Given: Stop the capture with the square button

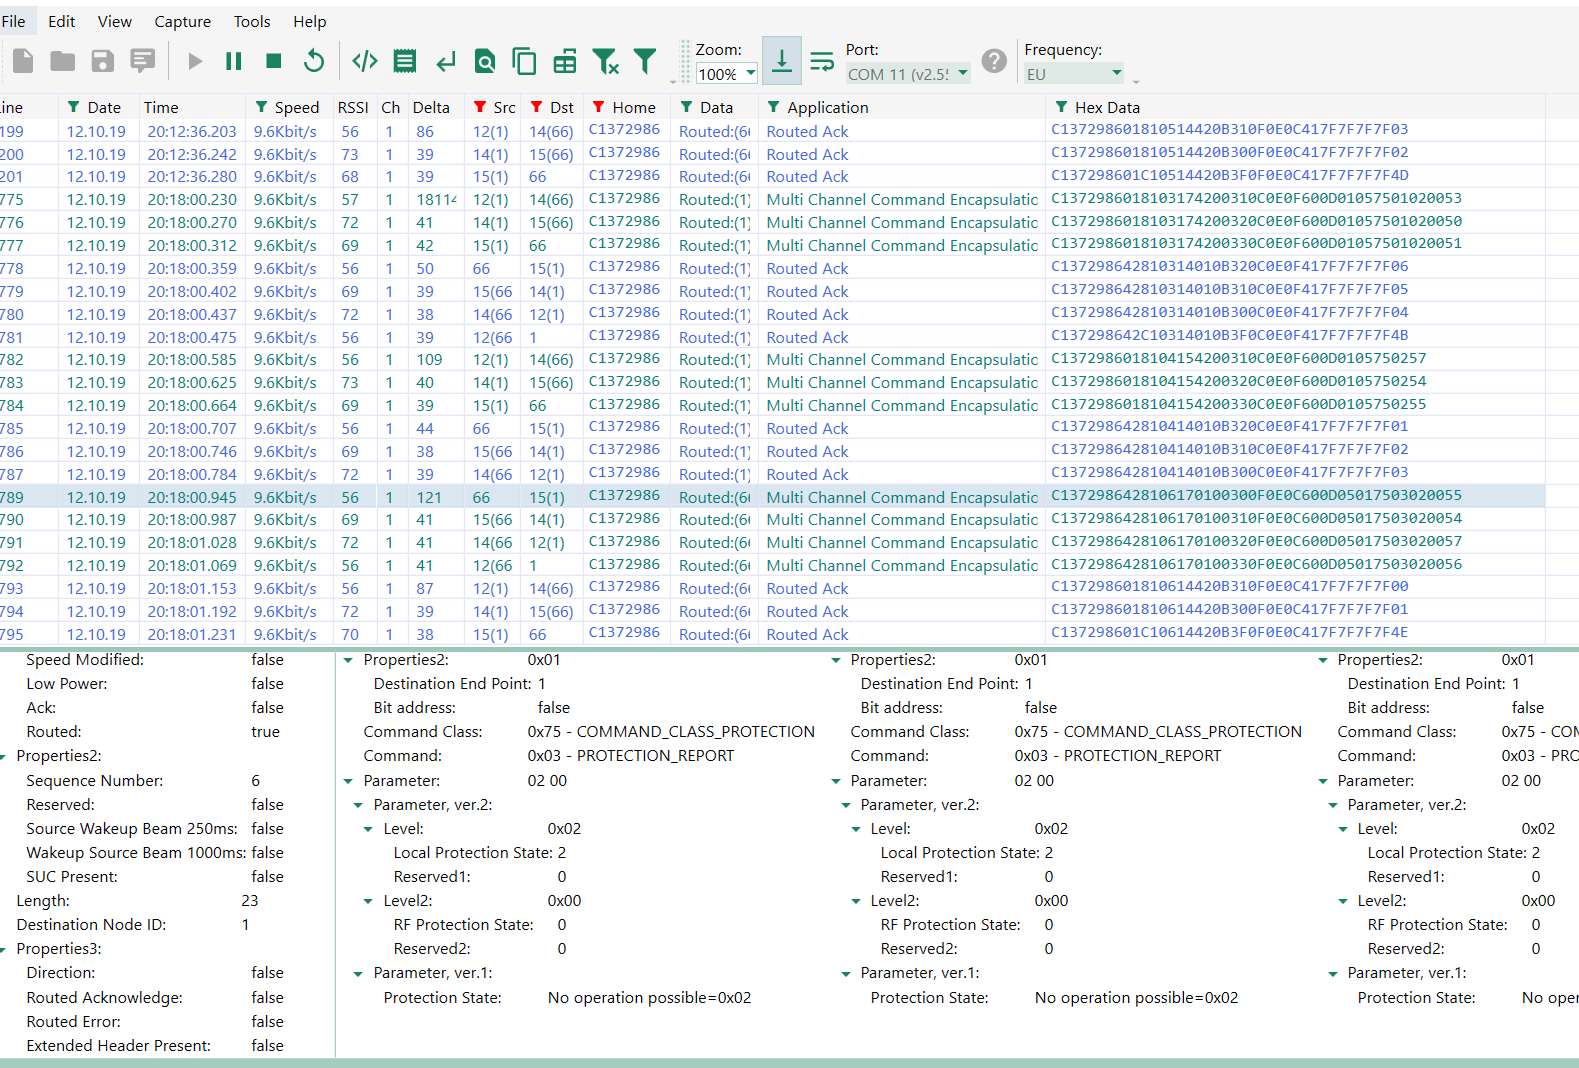Looking at the screenshot, I should tap(274, 62).
